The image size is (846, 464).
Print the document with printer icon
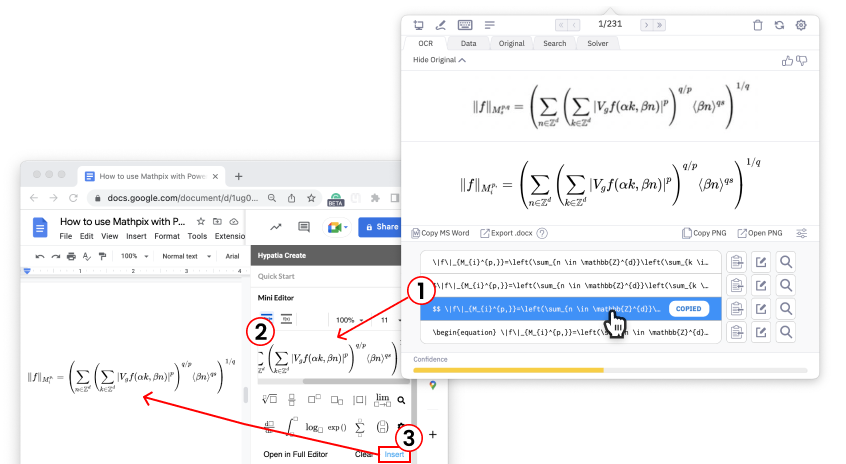(x=71, y=256)
